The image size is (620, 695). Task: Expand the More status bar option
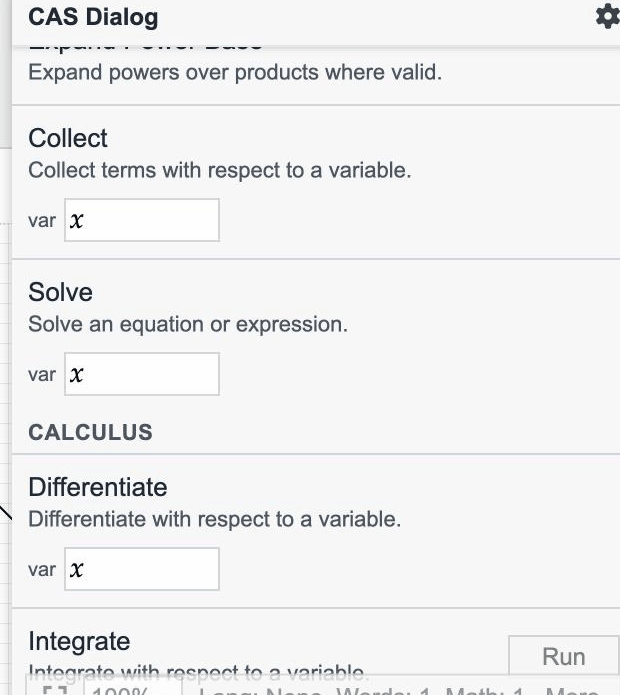[x=572, y=691]
